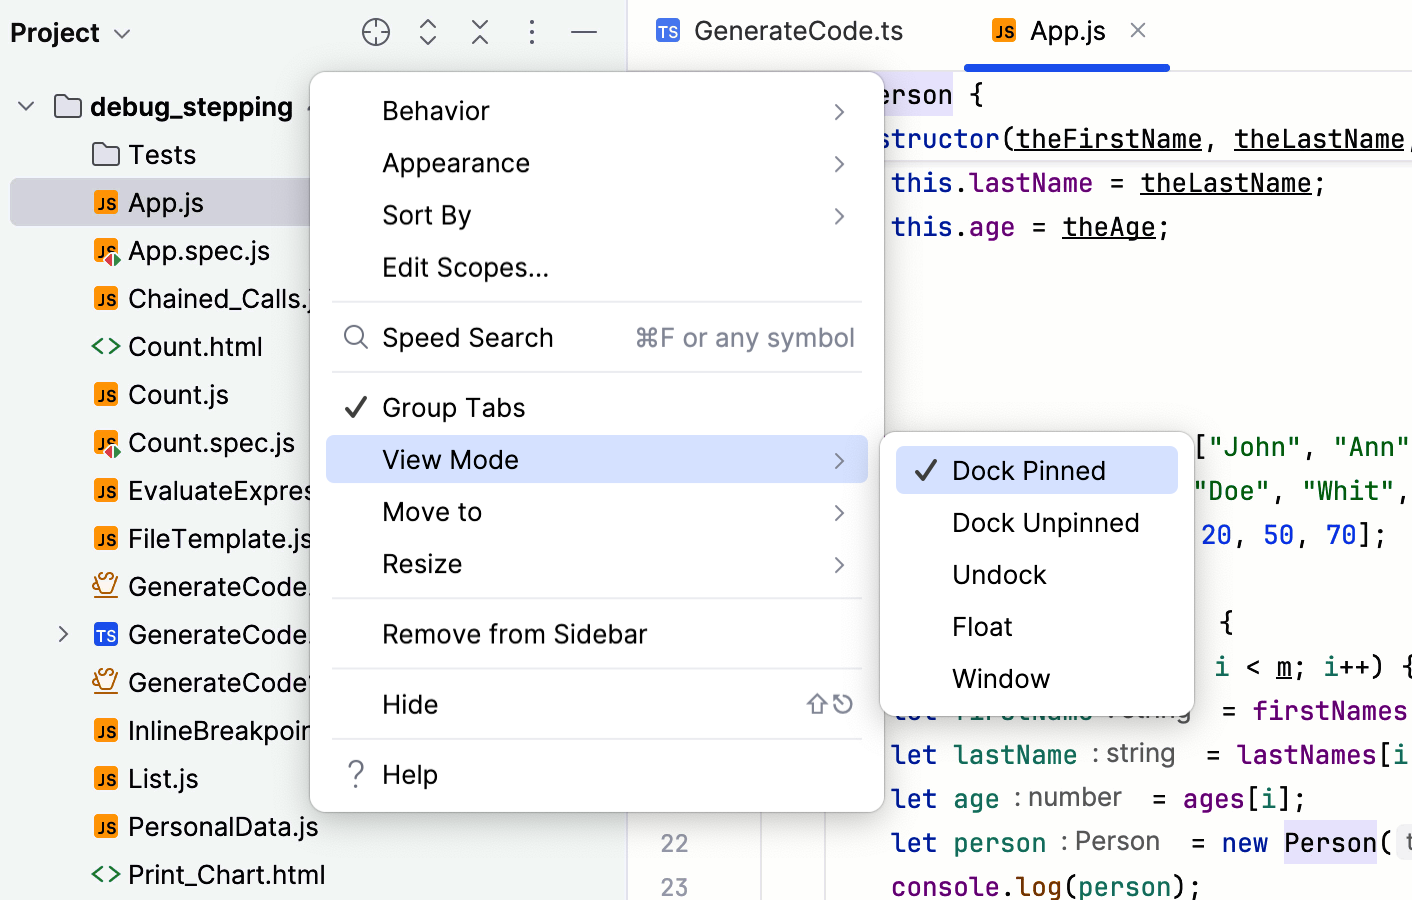
Task: Select PersonalData.js in the project tree
Action: [221, 826]
